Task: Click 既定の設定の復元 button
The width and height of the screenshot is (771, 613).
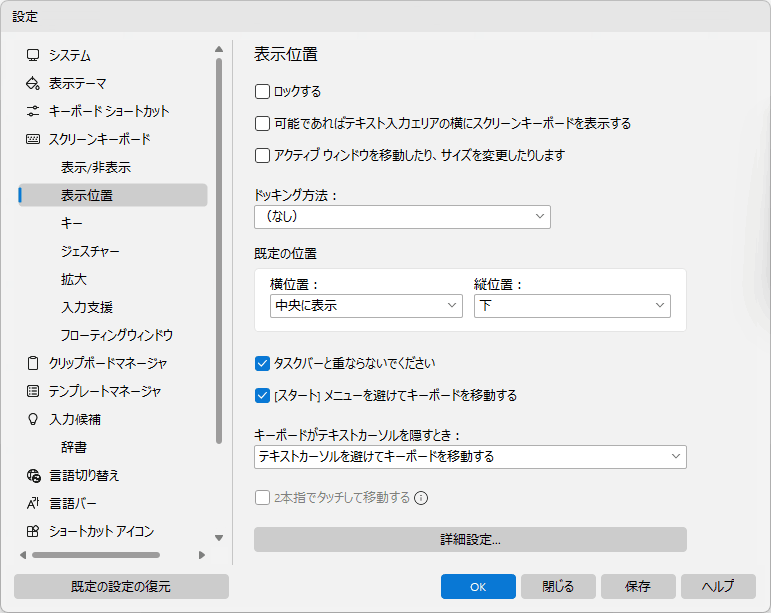Action: pos(121,586)
